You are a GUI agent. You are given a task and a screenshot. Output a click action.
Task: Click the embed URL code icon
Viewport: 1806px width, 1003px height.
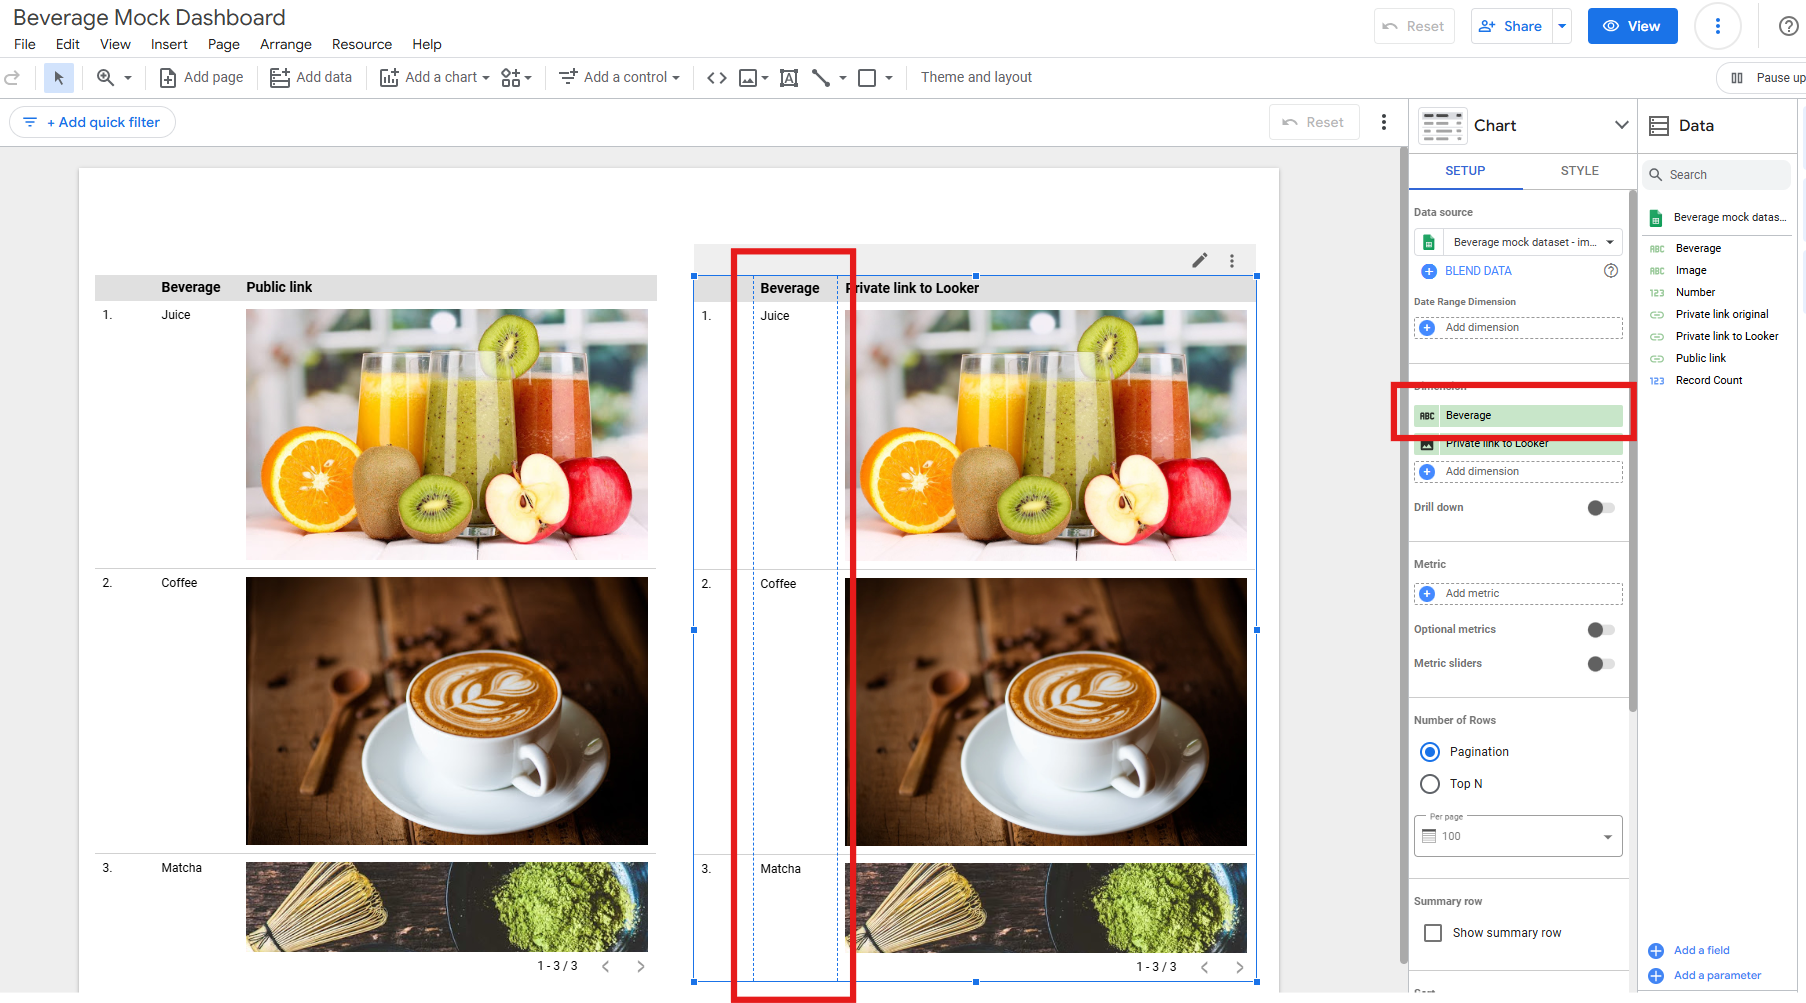point(716,78)
